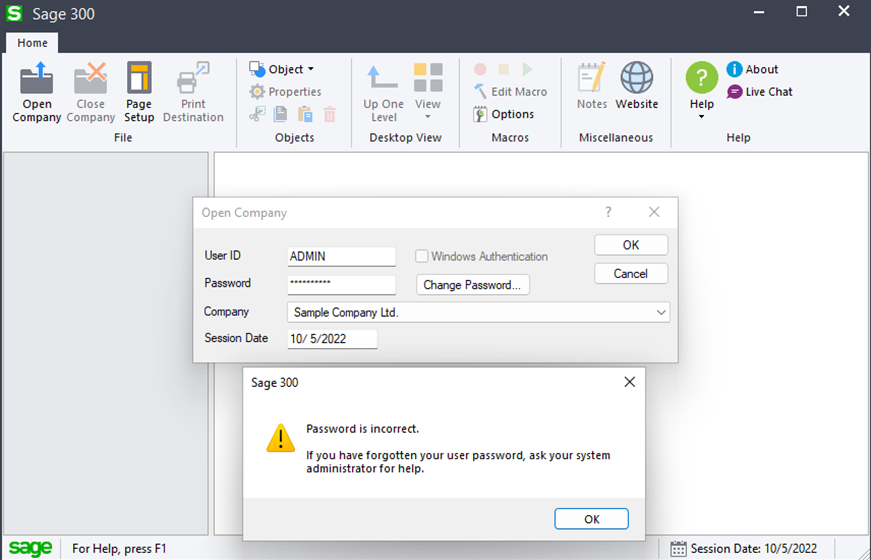Viewport: 871px width, 560px height.
Task: Click the Website globe icon
Action: pos(637,78)
